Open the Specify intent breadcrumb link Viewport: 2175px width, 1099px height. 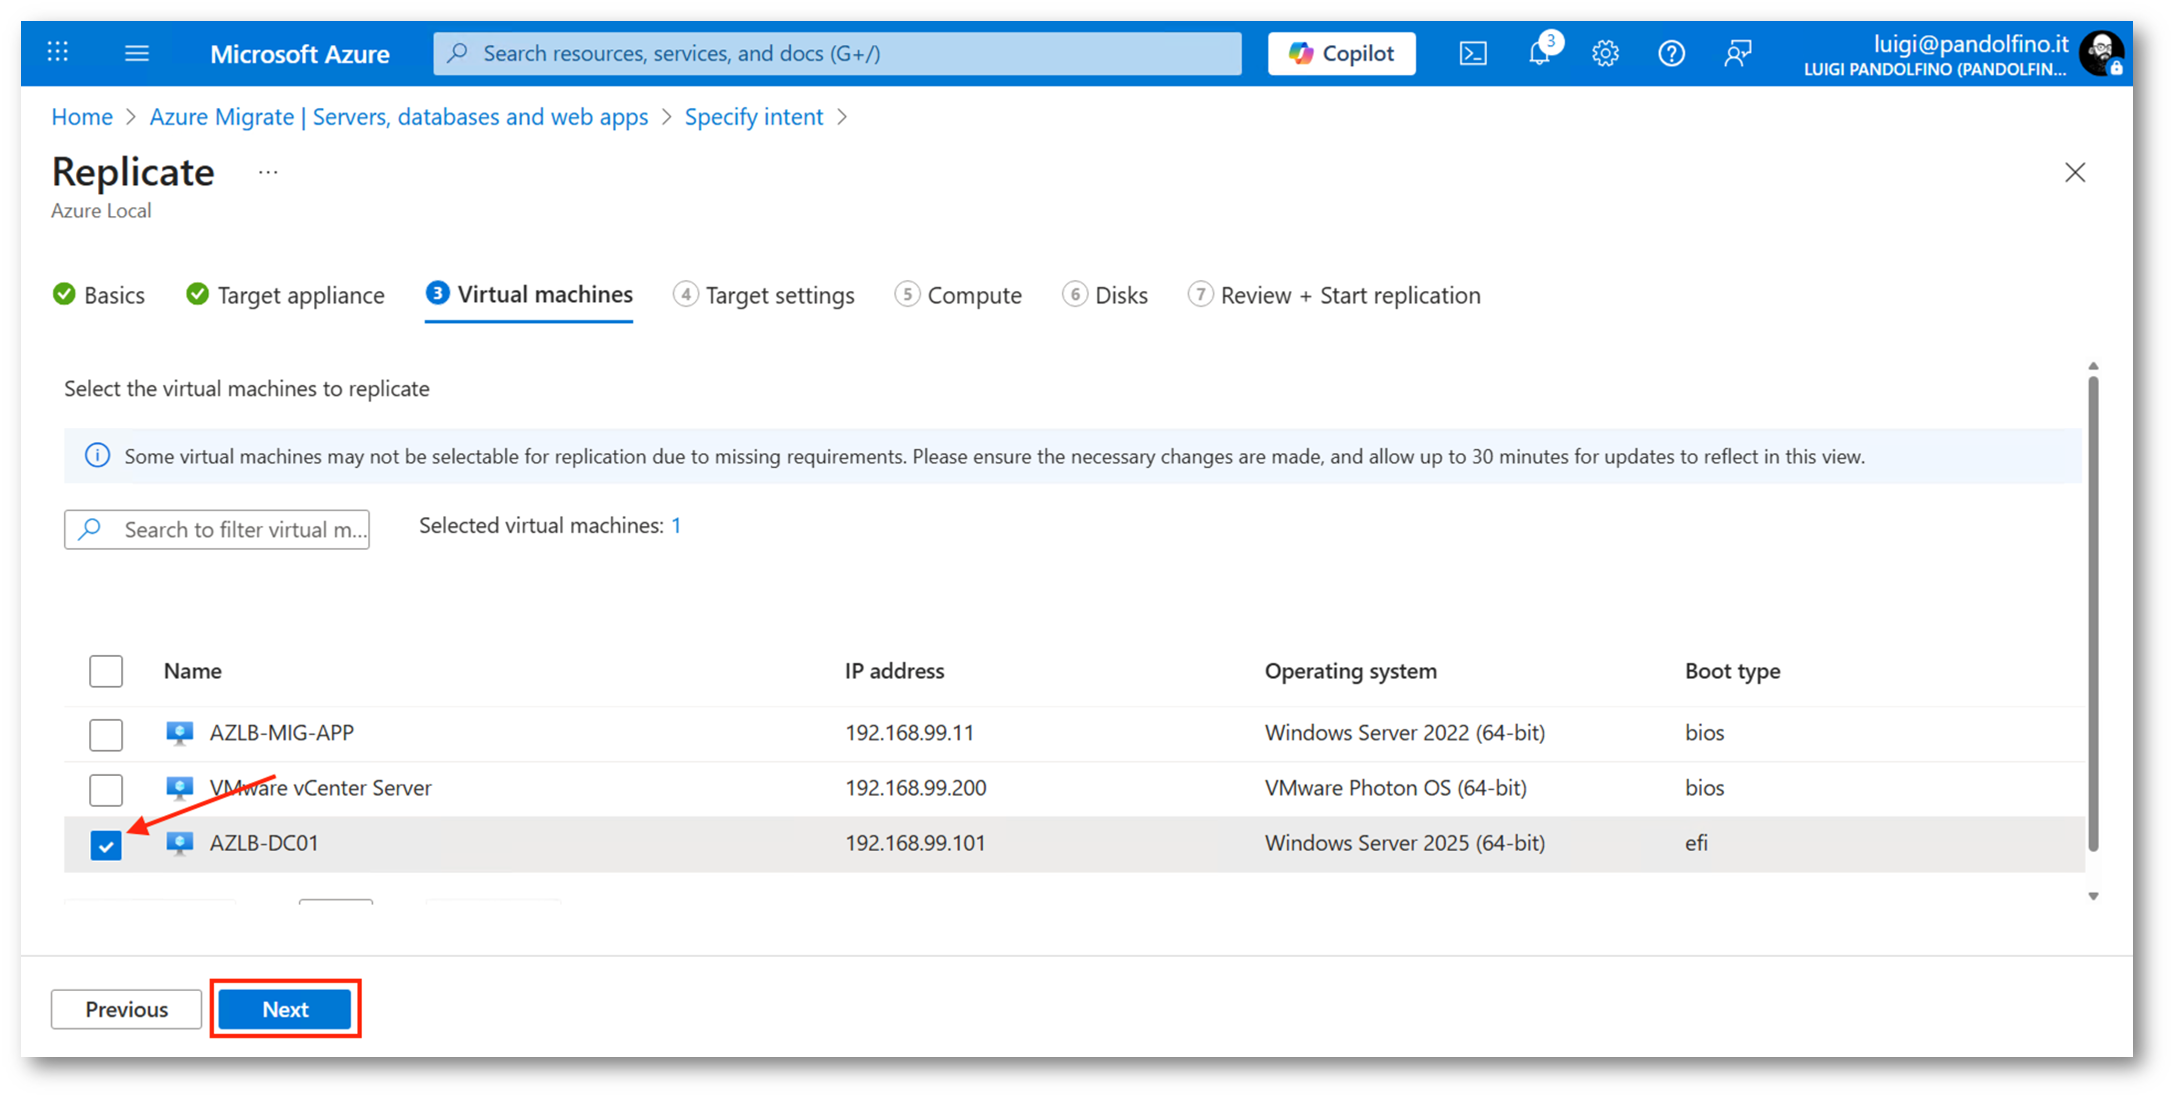(x=753, y=117)
